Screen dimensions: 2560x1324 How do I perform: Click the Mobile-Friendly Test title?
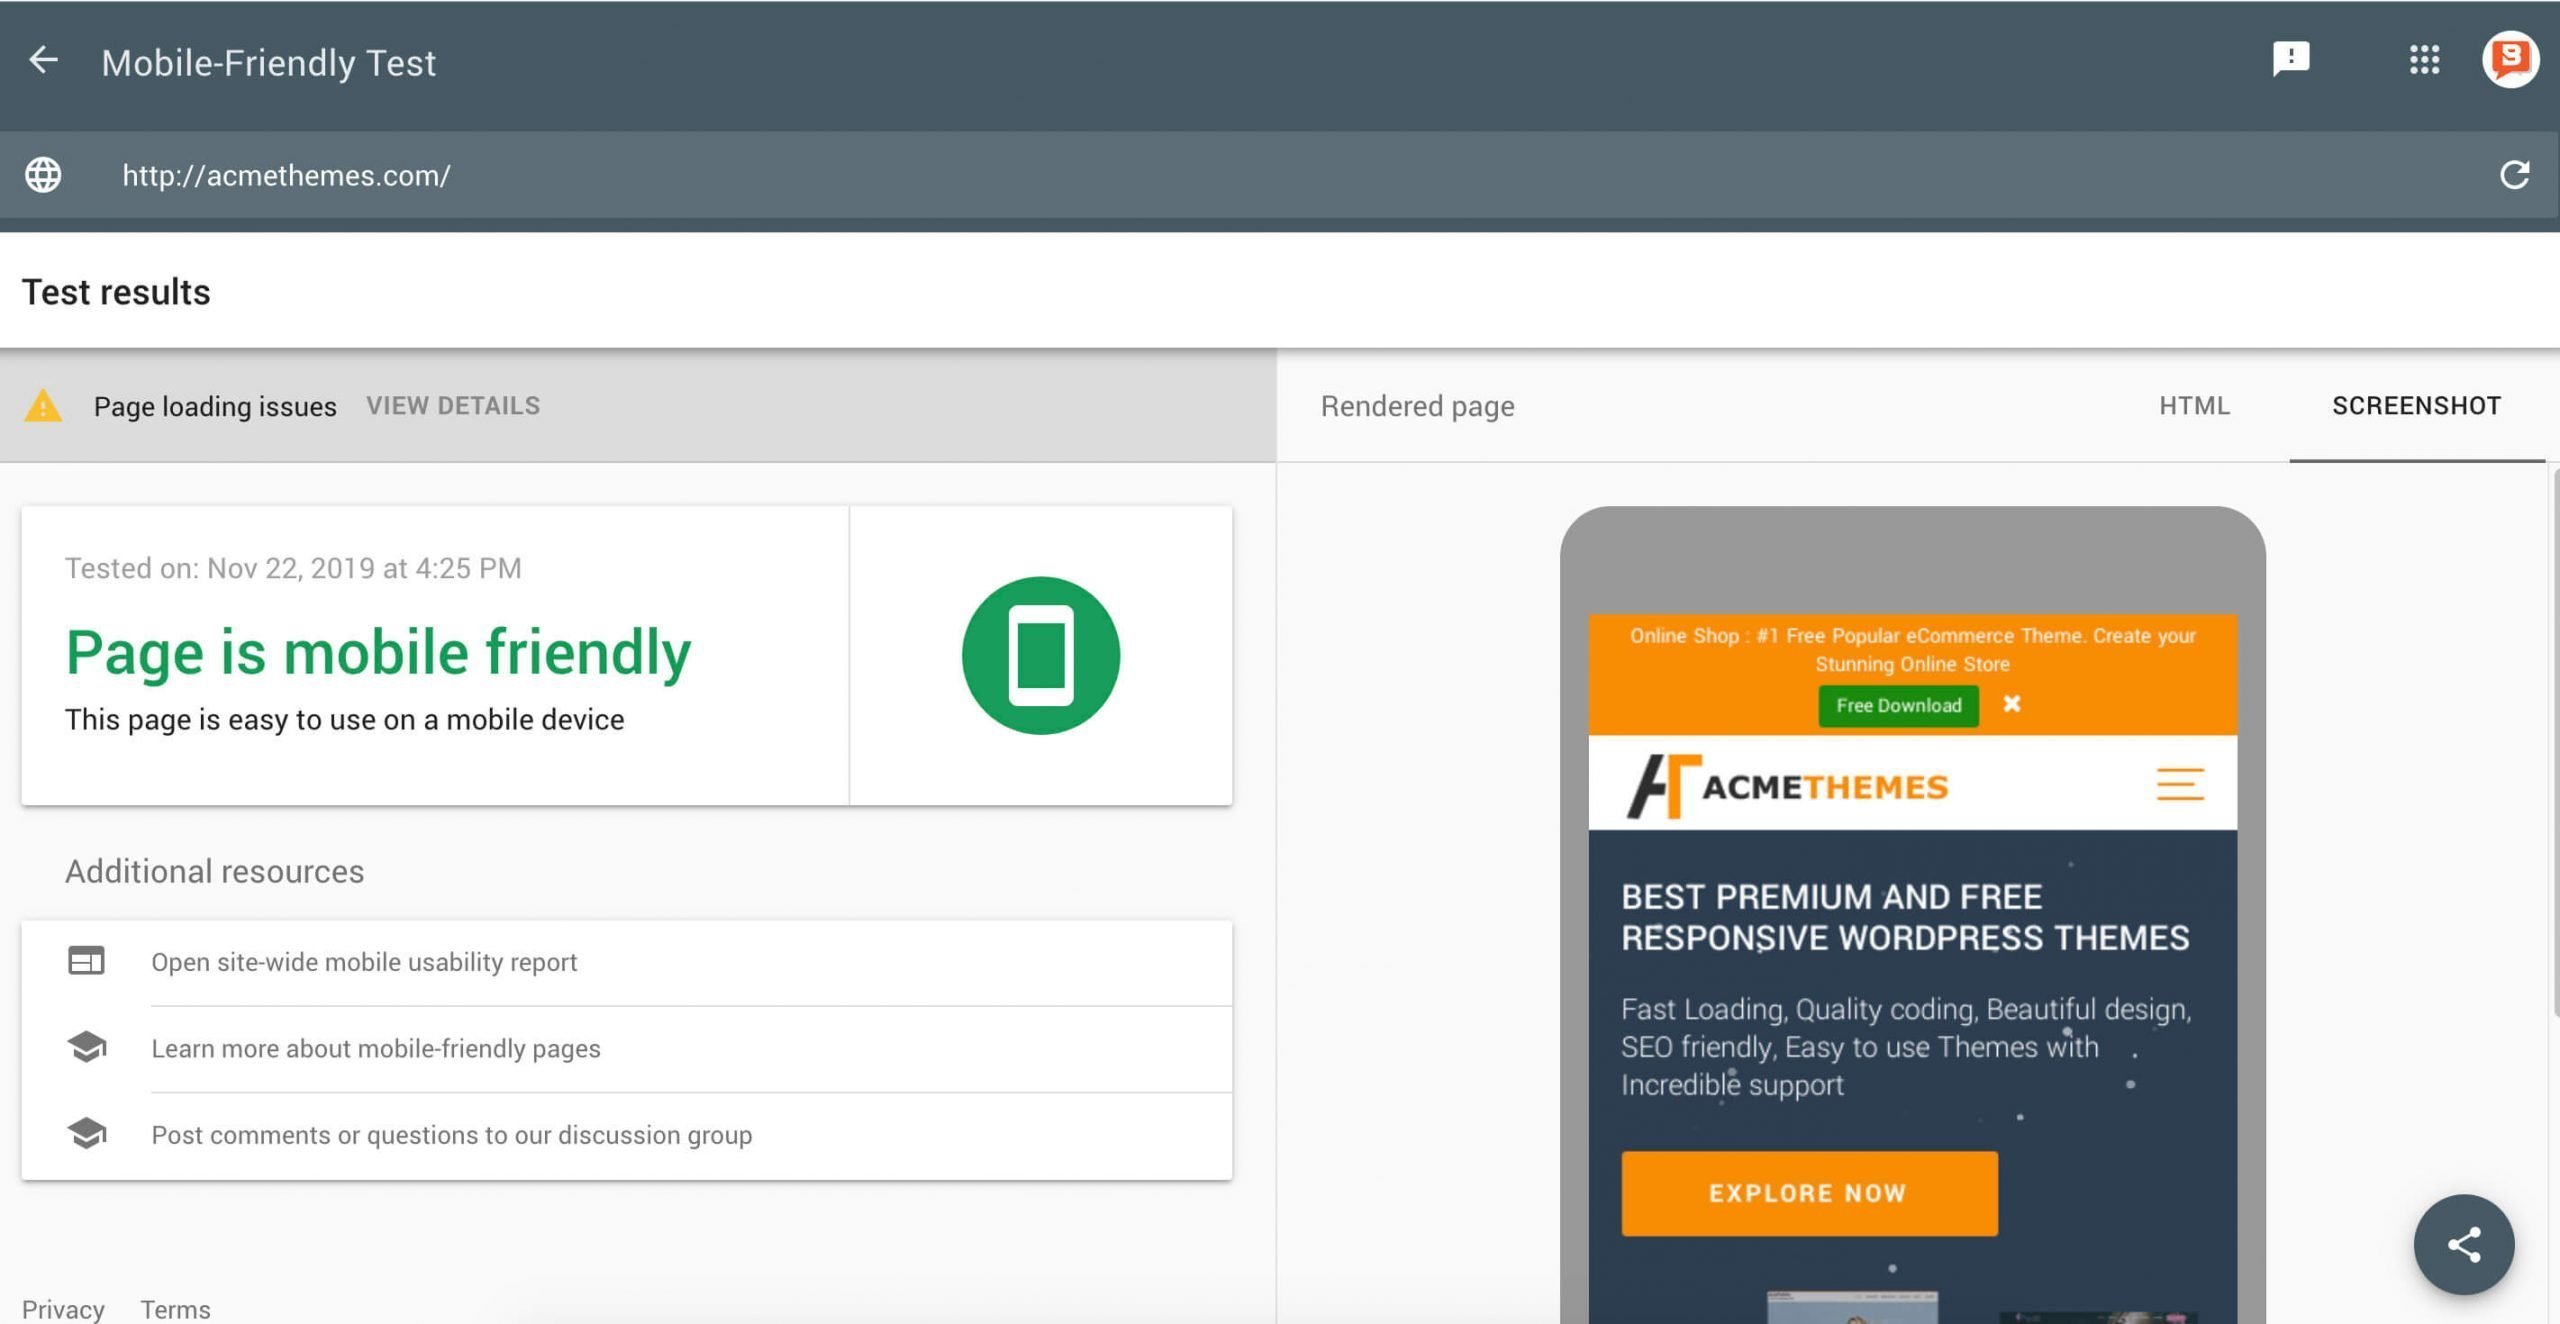coord(268,62)
